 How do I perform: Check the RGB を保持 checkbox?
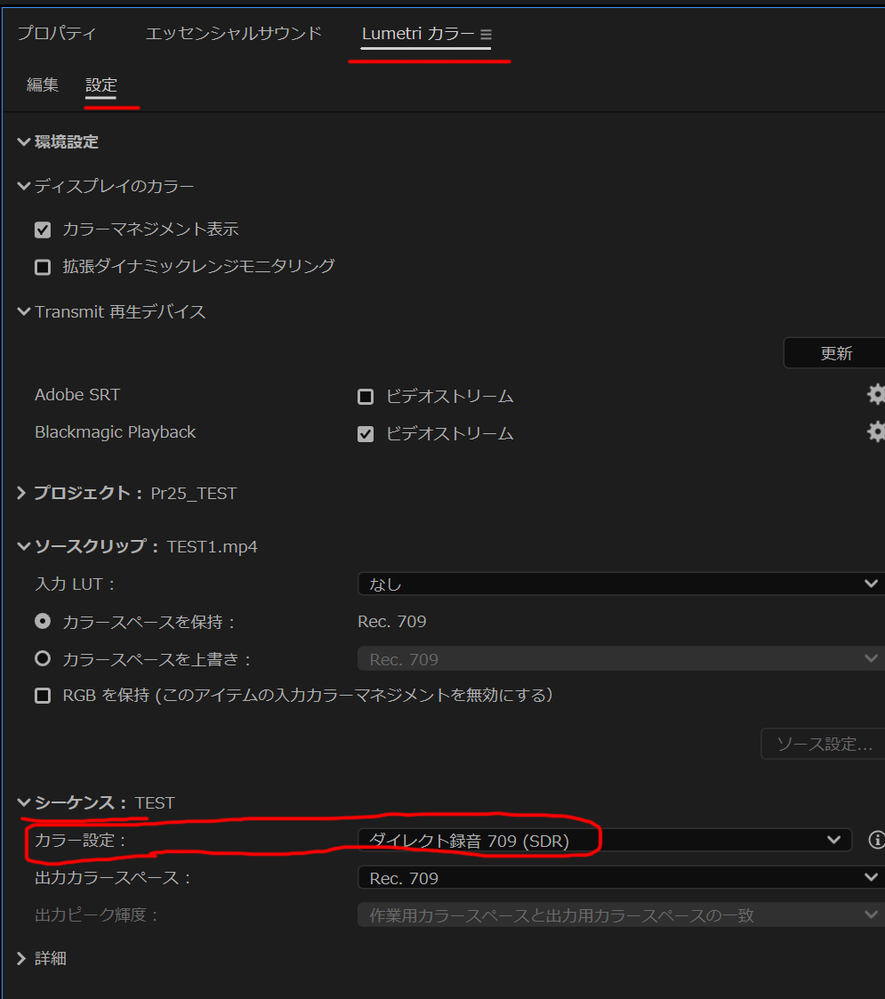[x=42, y=695]
